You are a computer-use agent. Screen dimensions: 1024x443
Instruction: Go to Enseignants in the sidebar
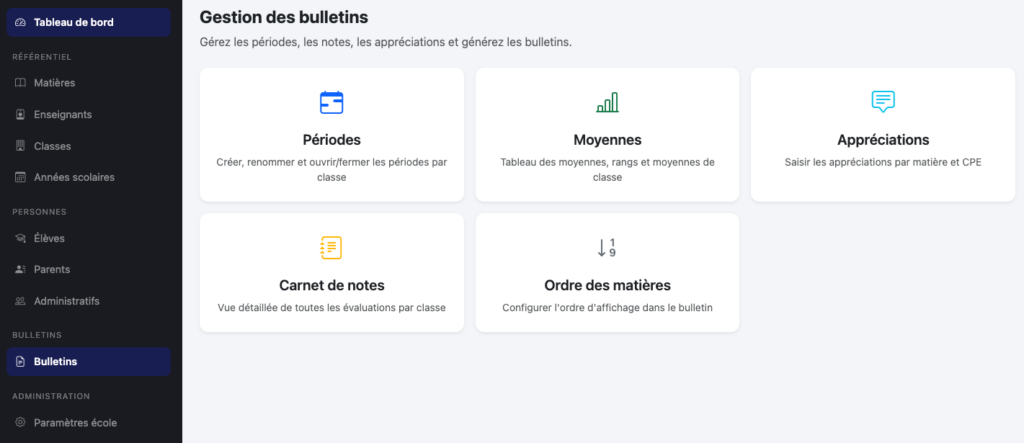(x=62, y=114)
